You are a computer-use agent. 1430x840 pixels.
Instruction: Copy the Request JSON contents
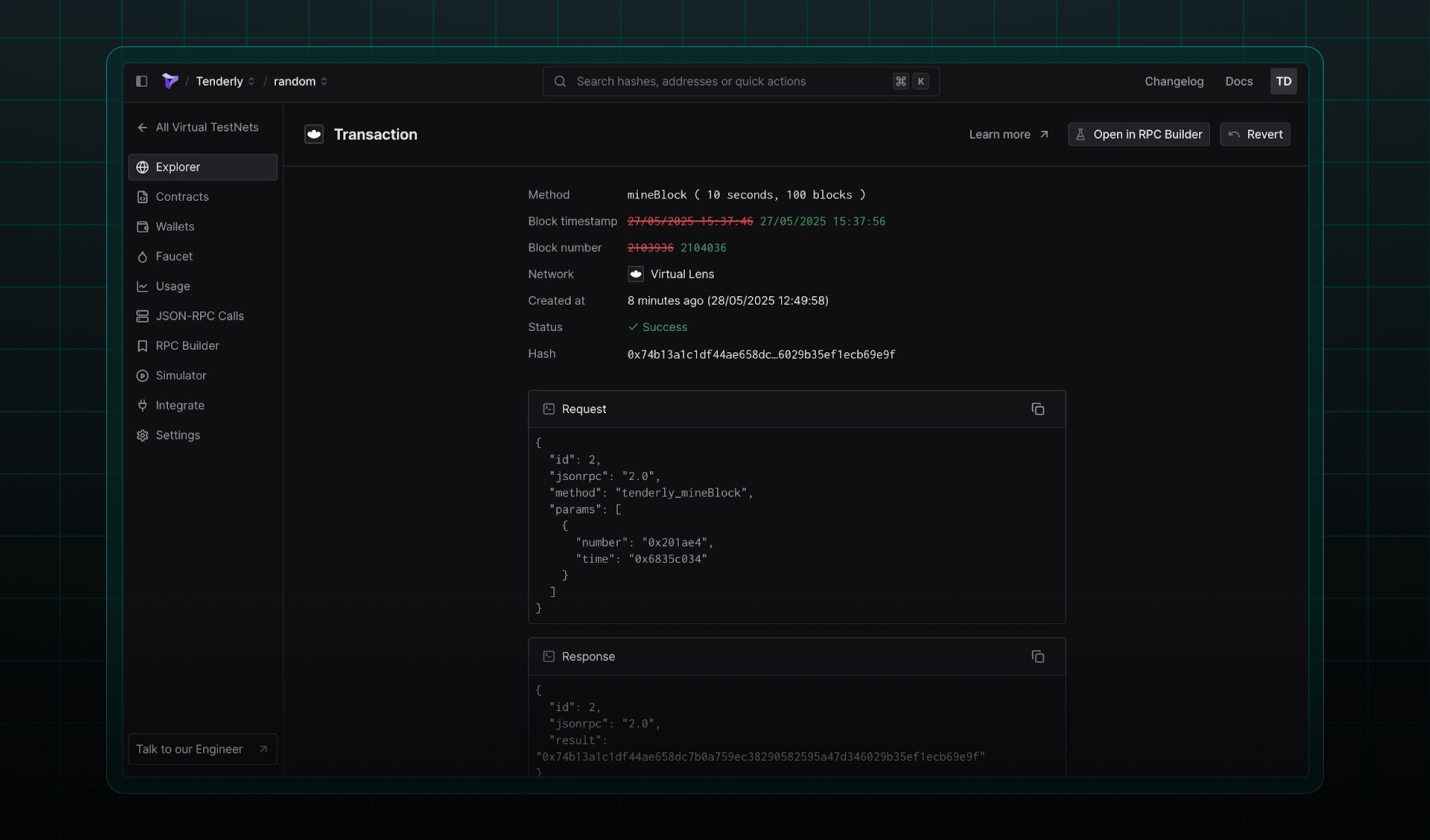1038,409
